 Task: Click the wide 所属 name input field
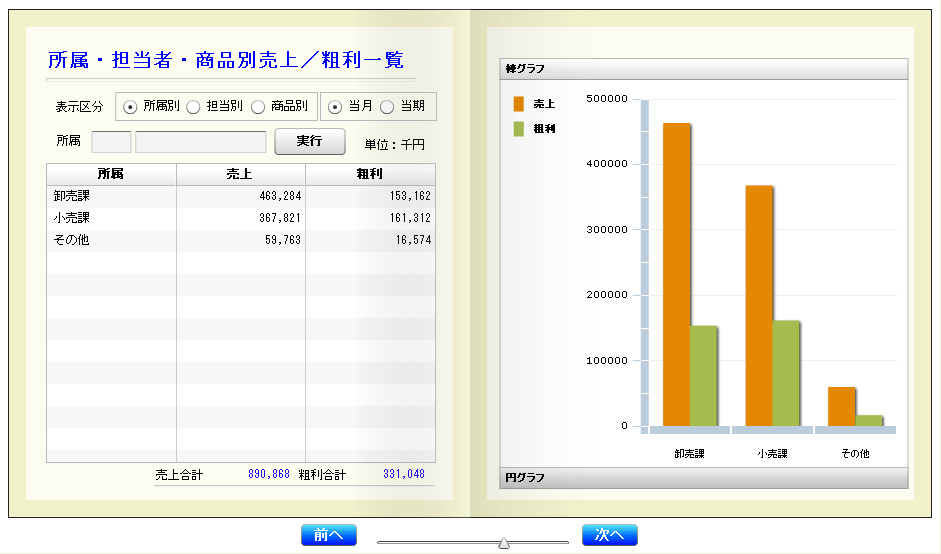201,142
